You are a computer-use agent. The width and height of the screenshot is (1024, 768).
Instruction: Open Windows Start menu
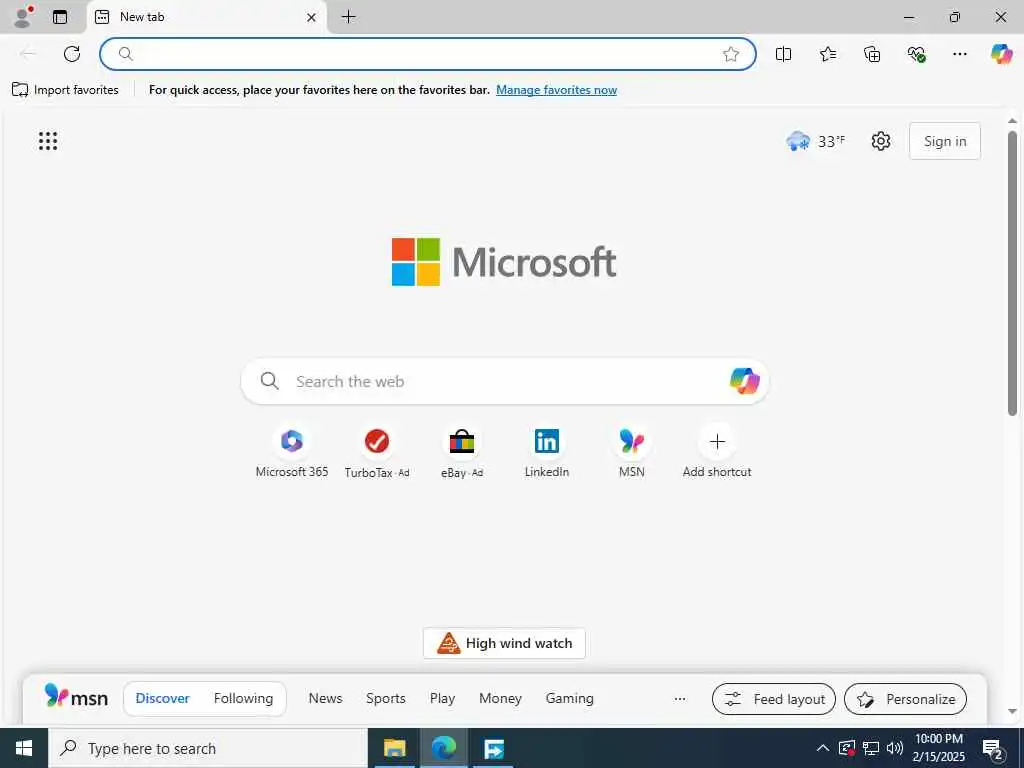tap(24, 748)
